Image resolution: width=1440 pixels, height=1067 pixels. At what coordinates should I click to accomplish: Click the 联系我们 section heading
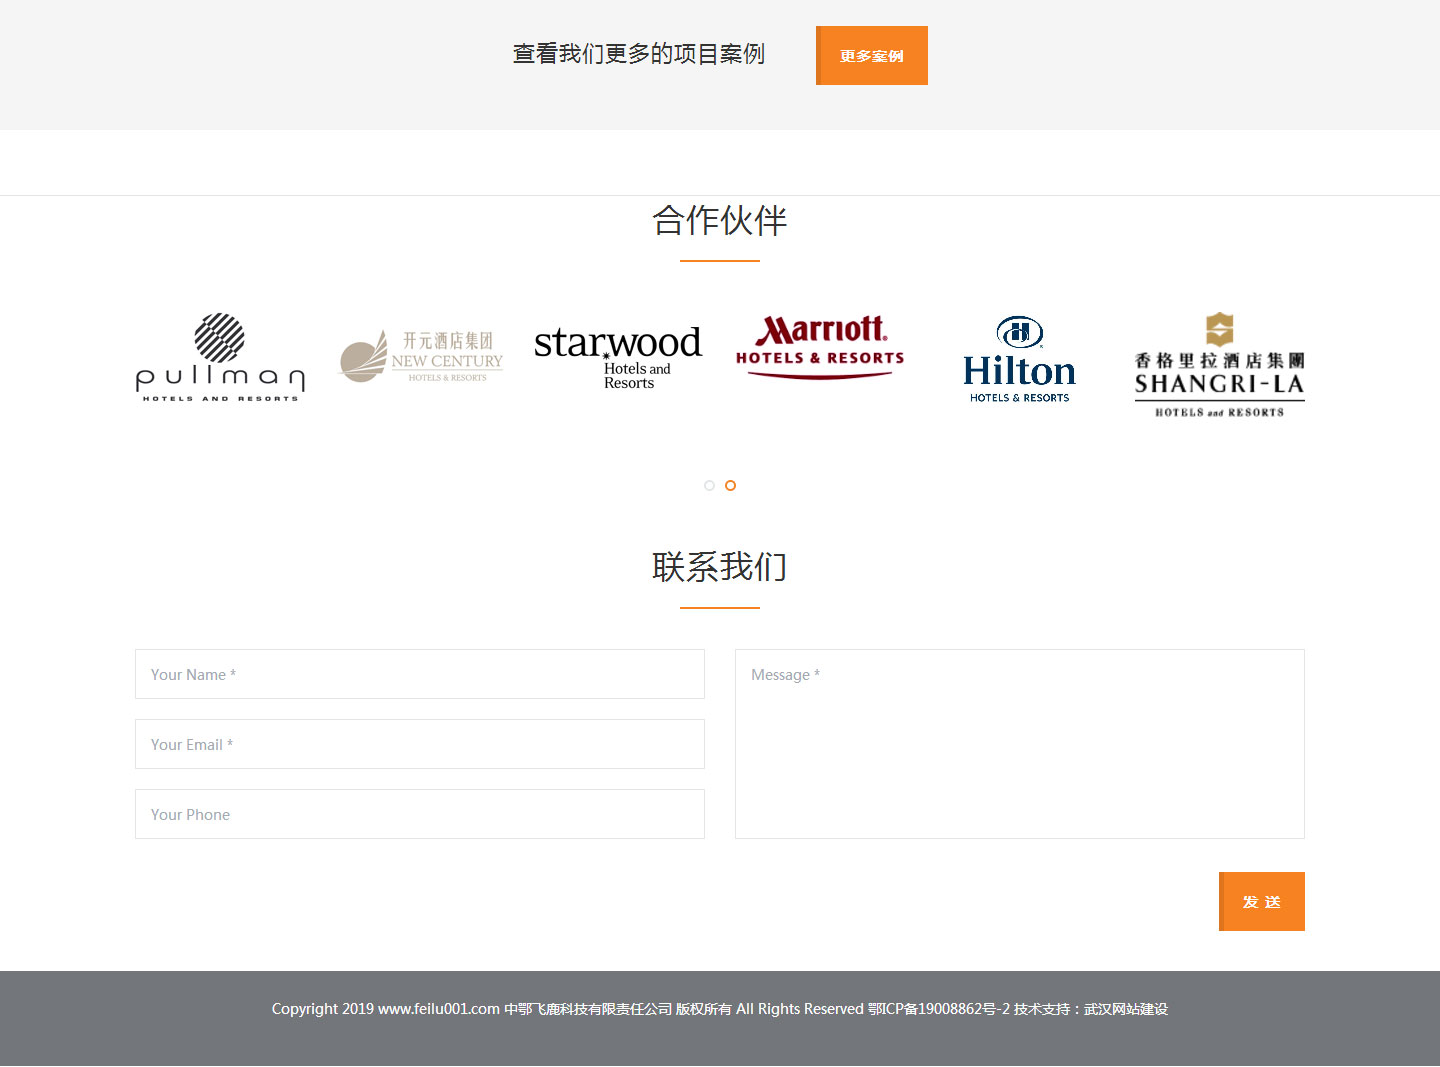[720, 567]
